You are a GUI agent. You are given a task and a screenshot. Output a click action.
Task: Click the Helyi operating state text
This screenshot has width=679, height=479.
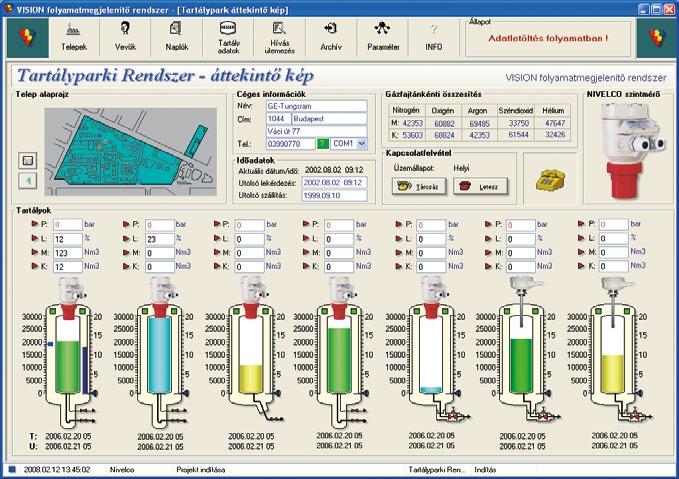461,168
